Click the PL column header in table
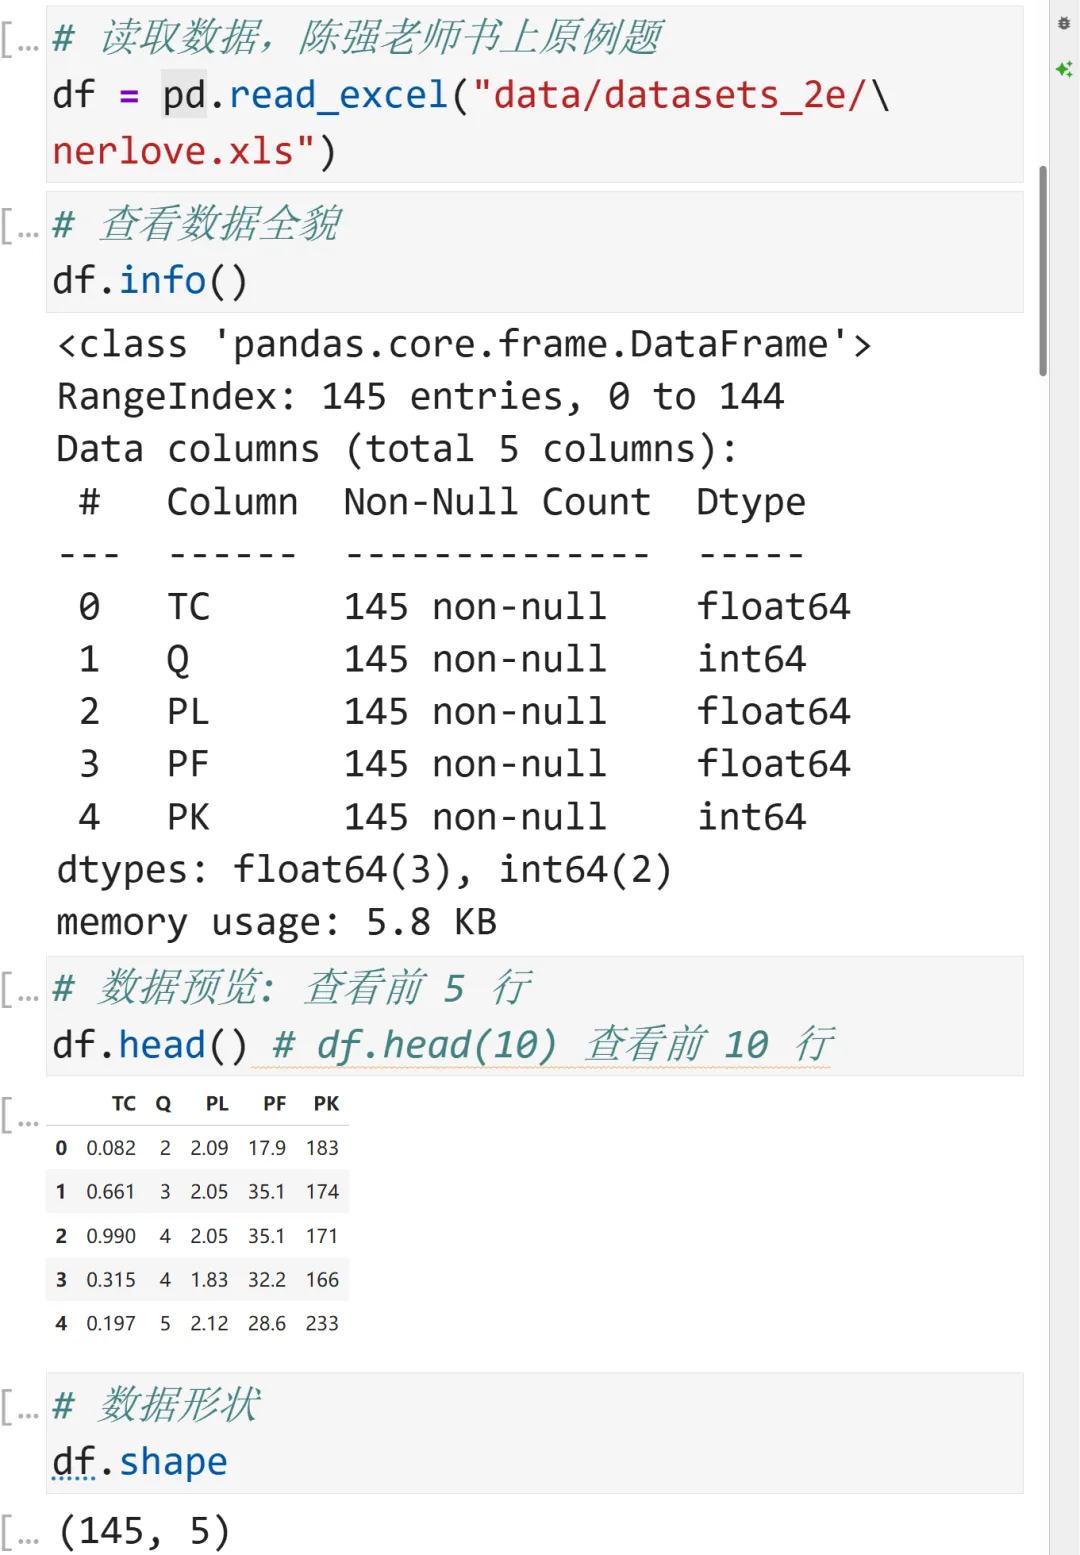This screenshot has width=1080, height=1555. click(x=217, y=1104)
